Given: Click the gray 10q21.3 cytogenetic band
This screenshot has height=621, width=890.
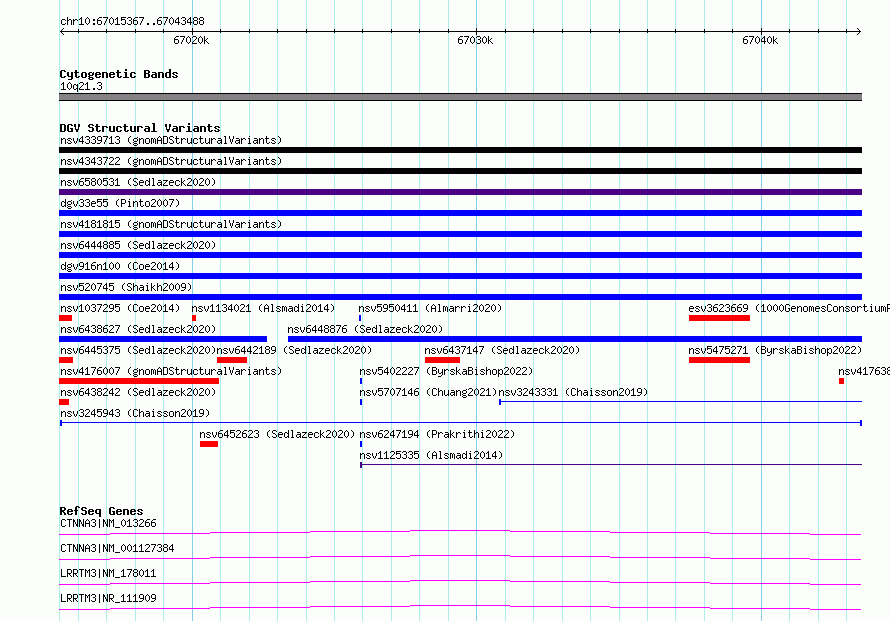Looking at the screenshot, I should (460, 97).
